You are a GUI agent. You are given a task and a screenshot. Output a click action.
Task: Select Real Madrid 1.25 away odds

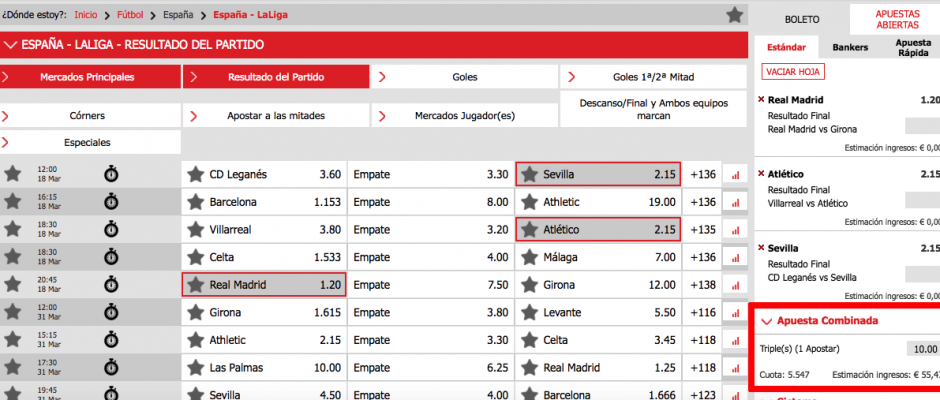[x=598, y=368]
